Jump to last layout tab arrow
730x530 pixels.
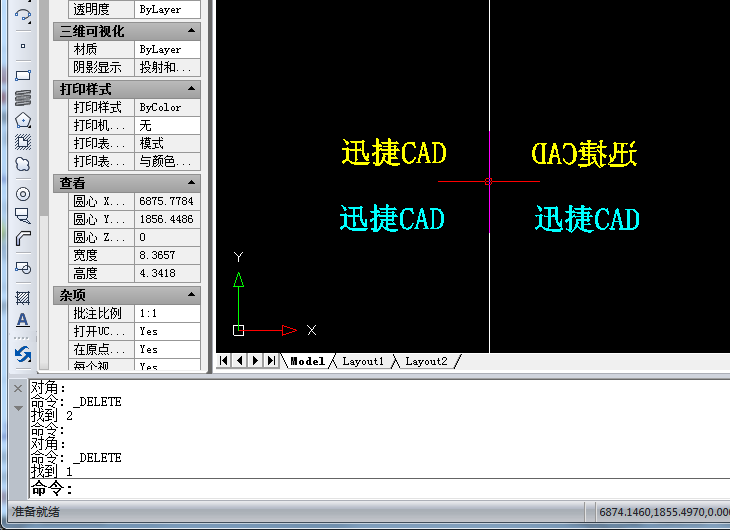click(271, 360)
